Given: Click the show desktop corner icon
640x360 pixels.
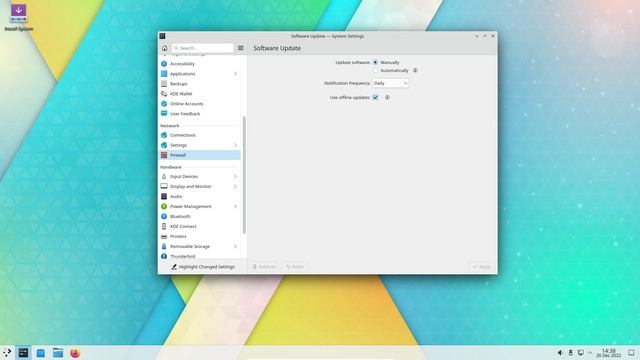Looking at the screenshot, I should [631, 353].
